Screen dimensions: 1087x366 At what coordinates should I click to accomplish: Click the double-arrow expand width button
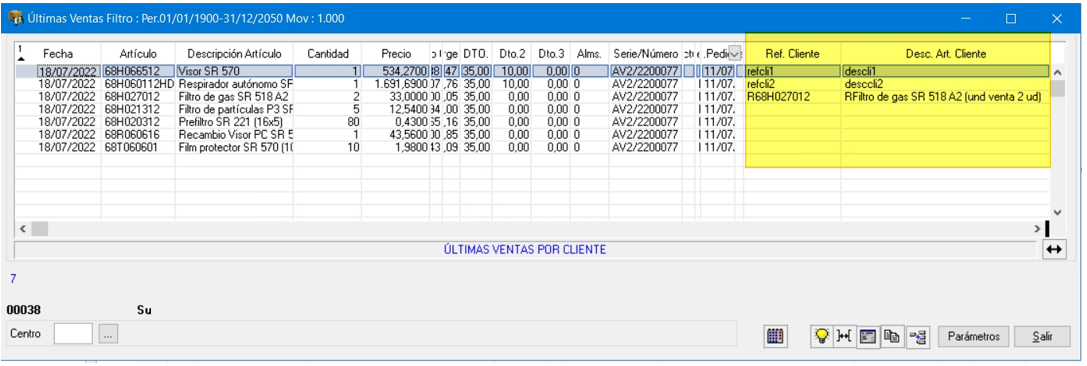pyautogui.click(x=1054, y=250)
